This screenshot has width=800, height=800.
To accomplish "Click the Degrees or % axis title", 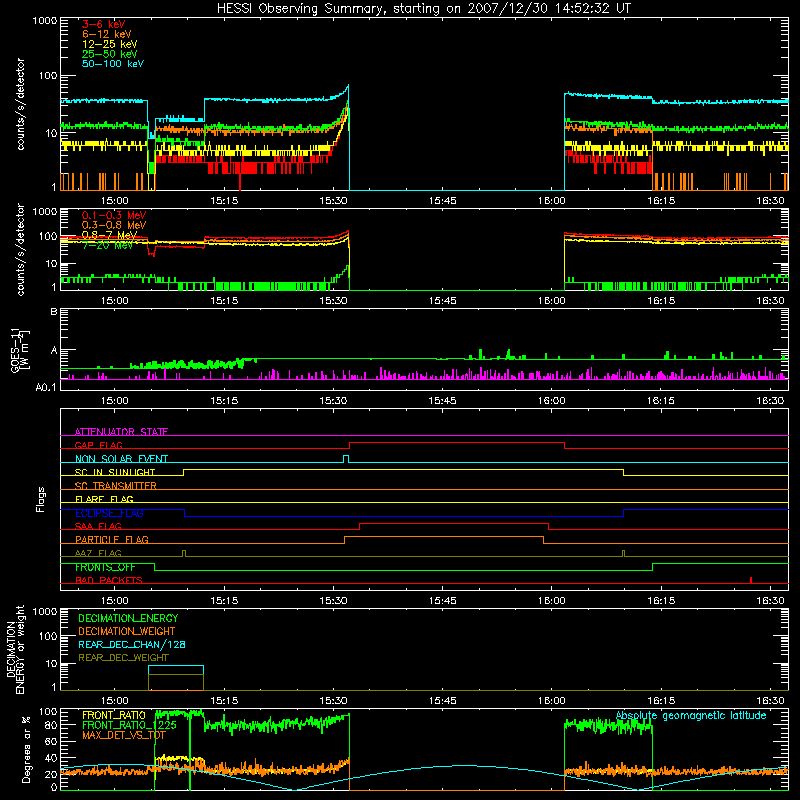I will 26,749.
